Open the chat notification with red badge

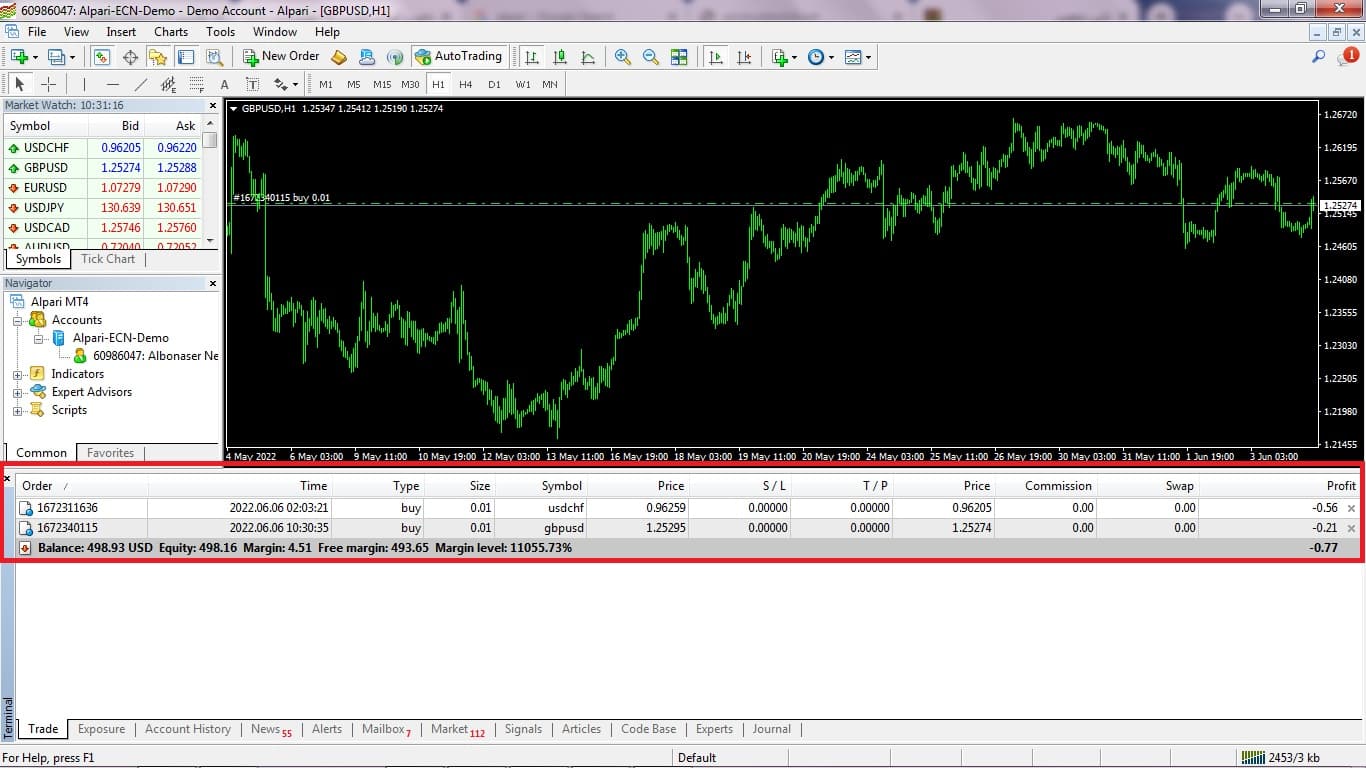click(1347, 57)
